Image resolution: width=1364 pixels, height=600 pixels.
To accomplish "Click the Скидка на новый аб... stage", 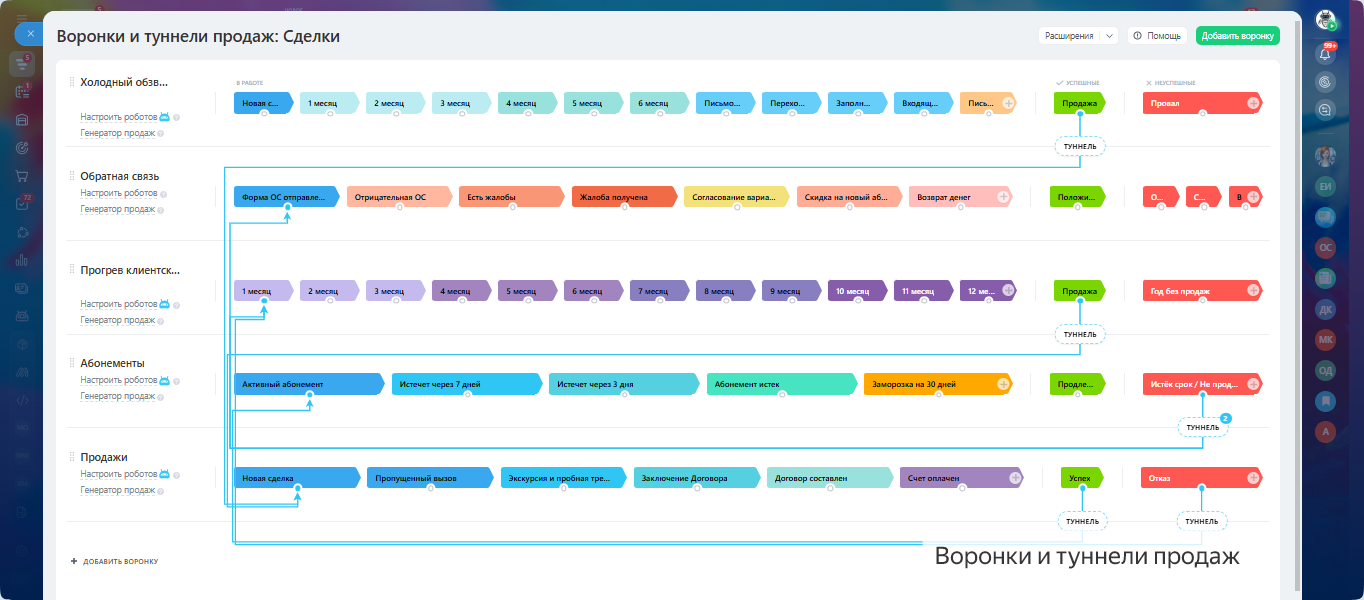I will pyautogui.click(x=849, y=197).
